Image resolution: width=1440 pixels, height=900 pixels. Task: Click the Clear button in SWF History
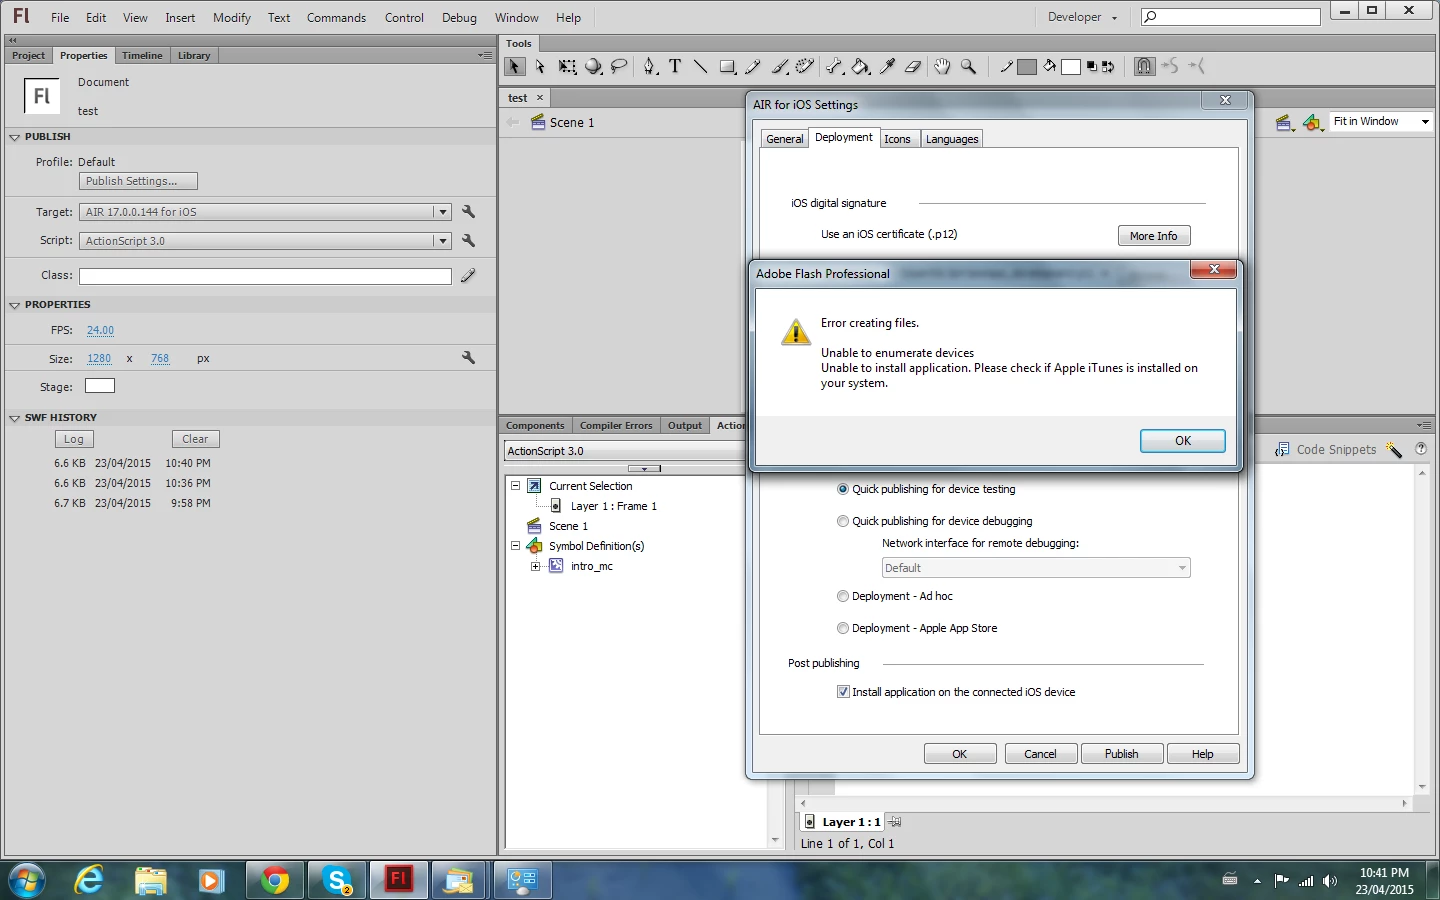point(195,439)
